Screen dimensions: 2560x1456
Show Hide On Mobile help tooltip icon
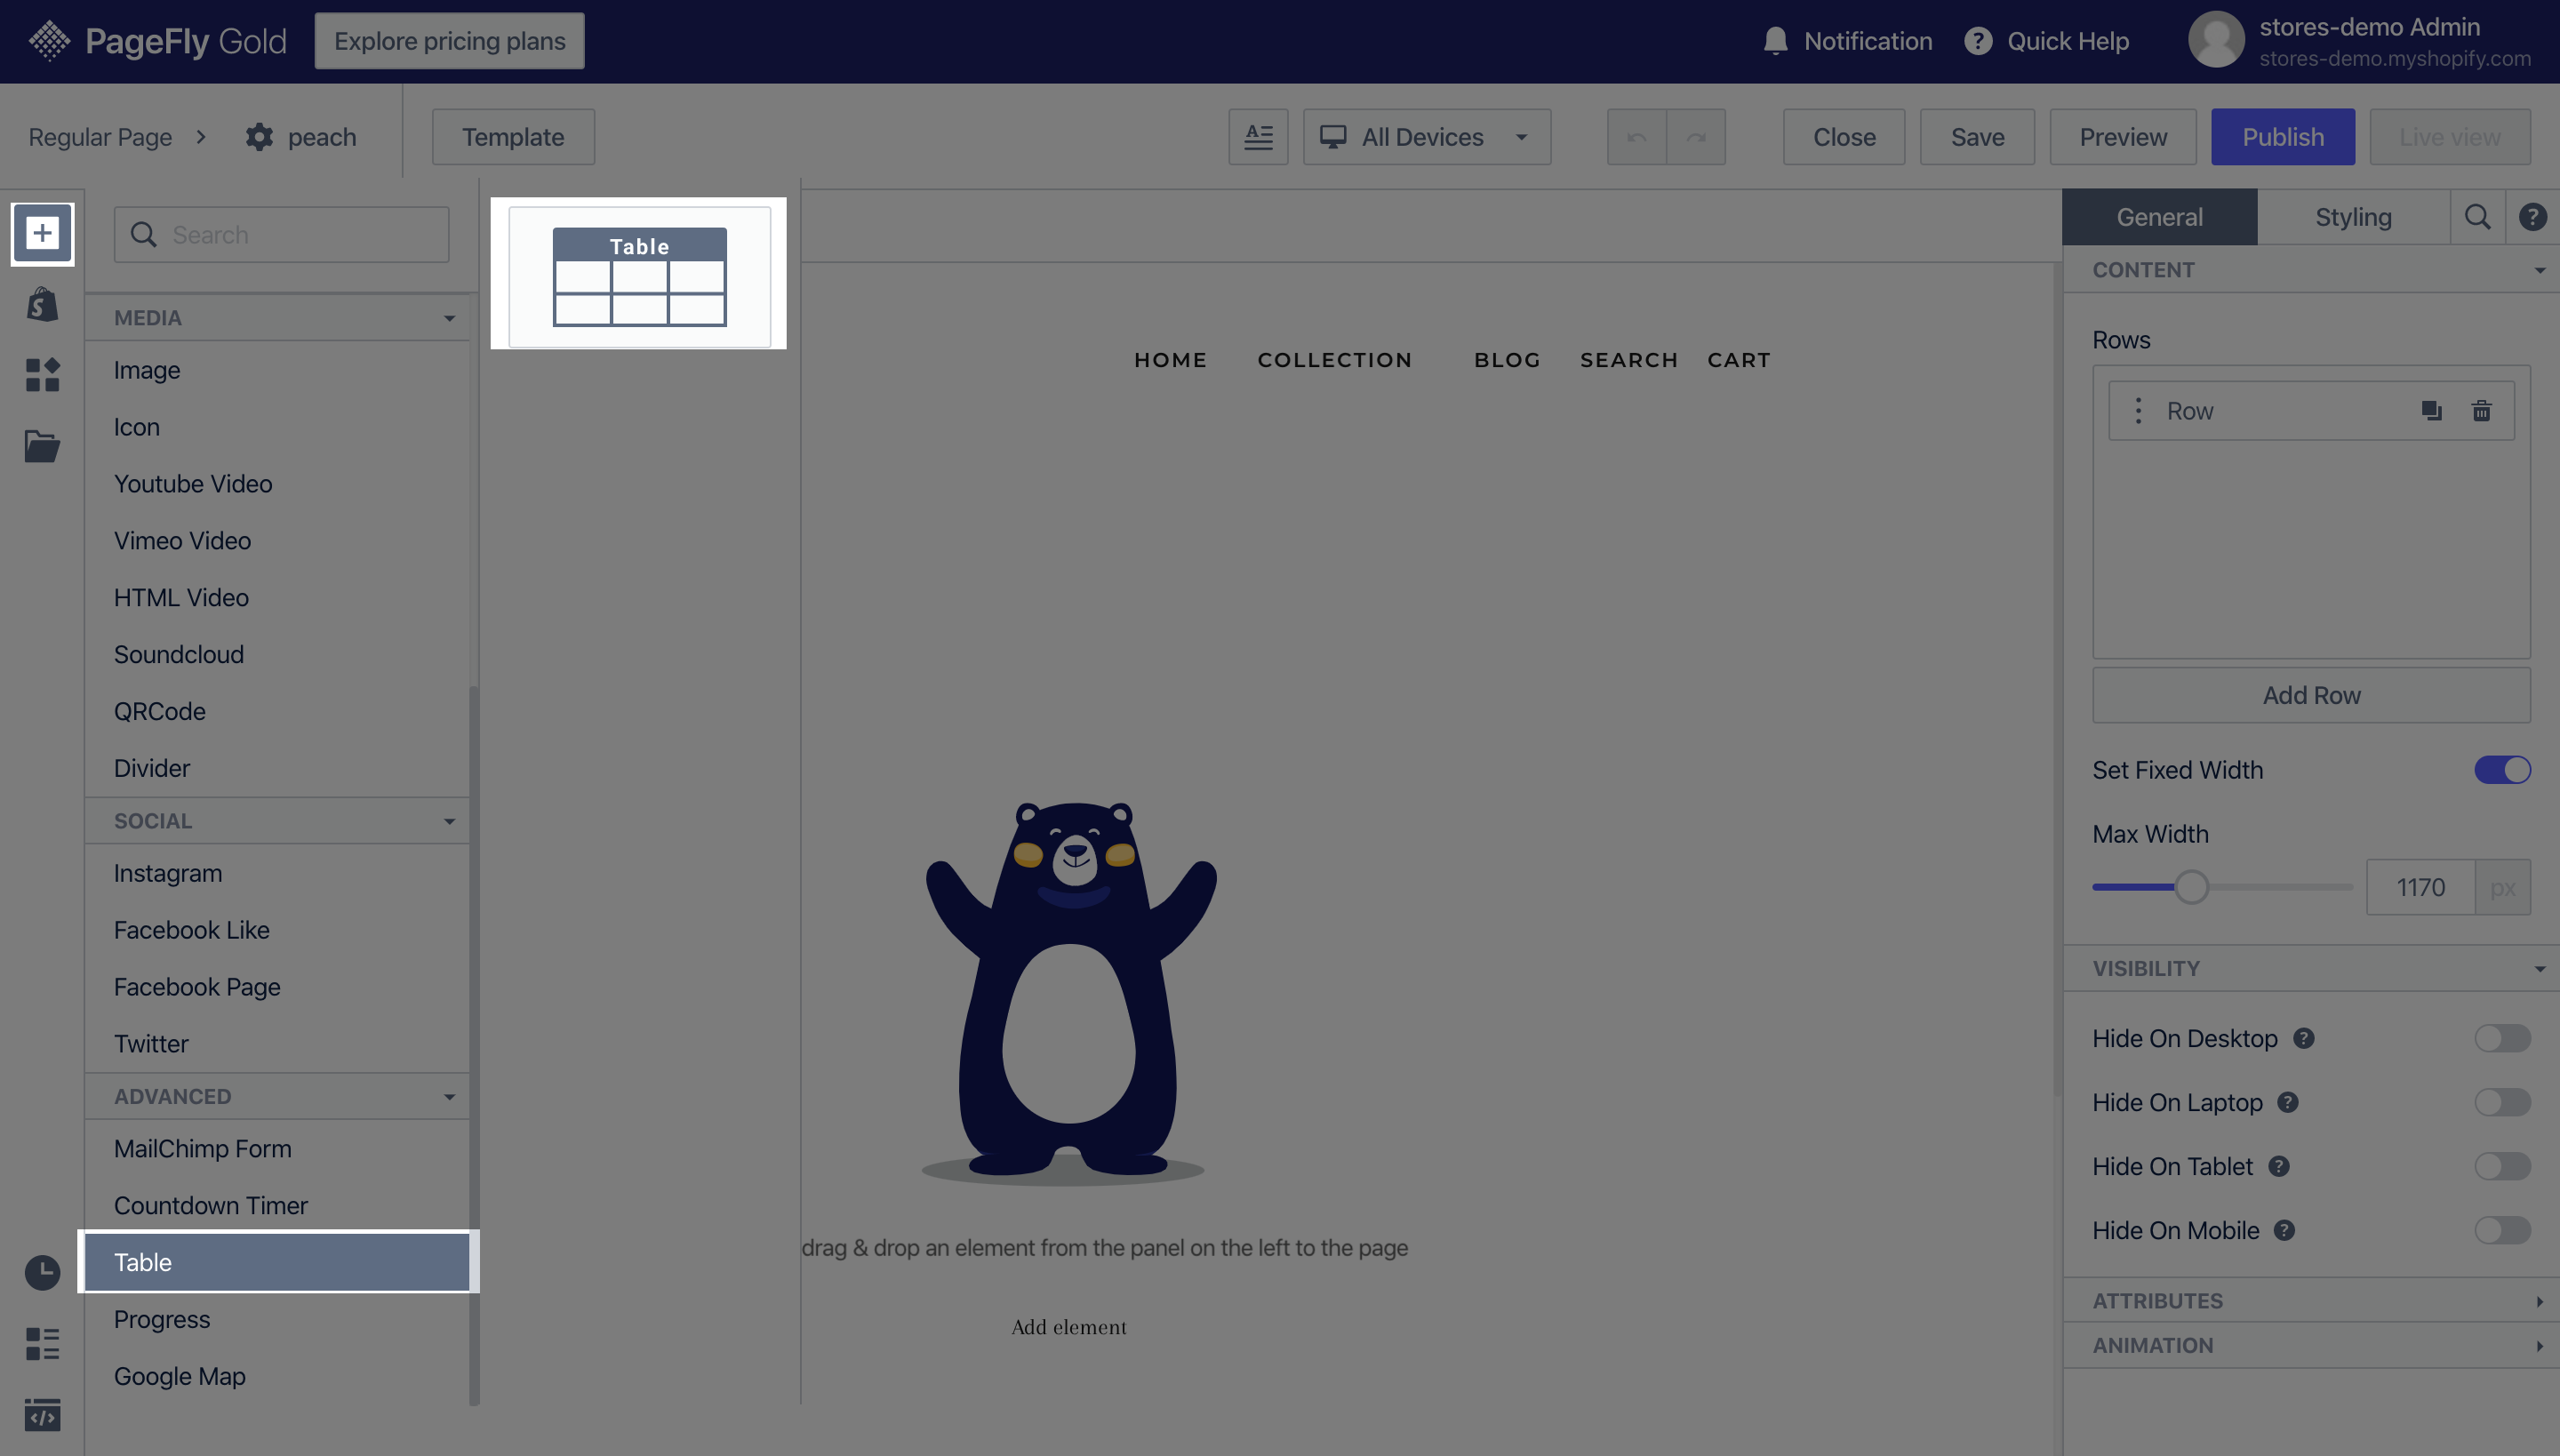(x=2284, y=1231)
